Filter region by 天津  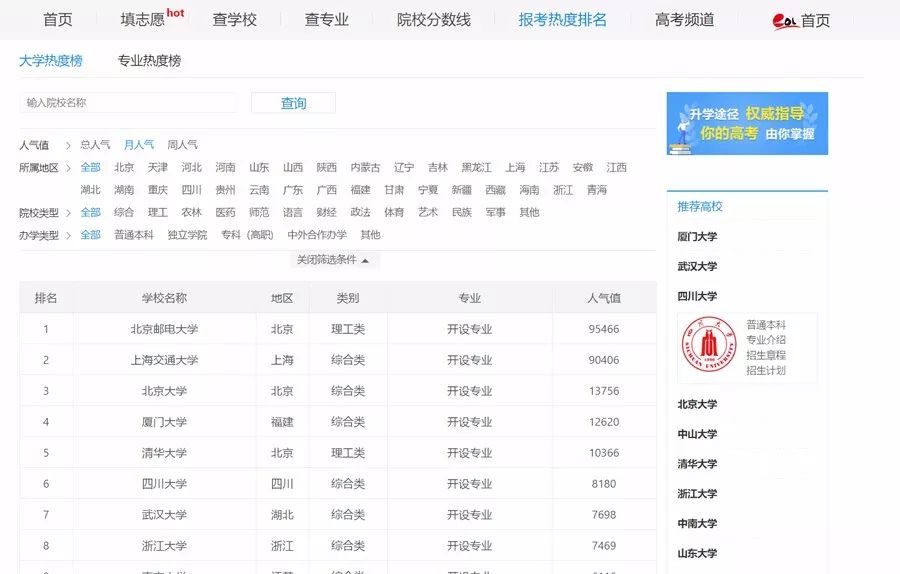(x=158, y=168)
